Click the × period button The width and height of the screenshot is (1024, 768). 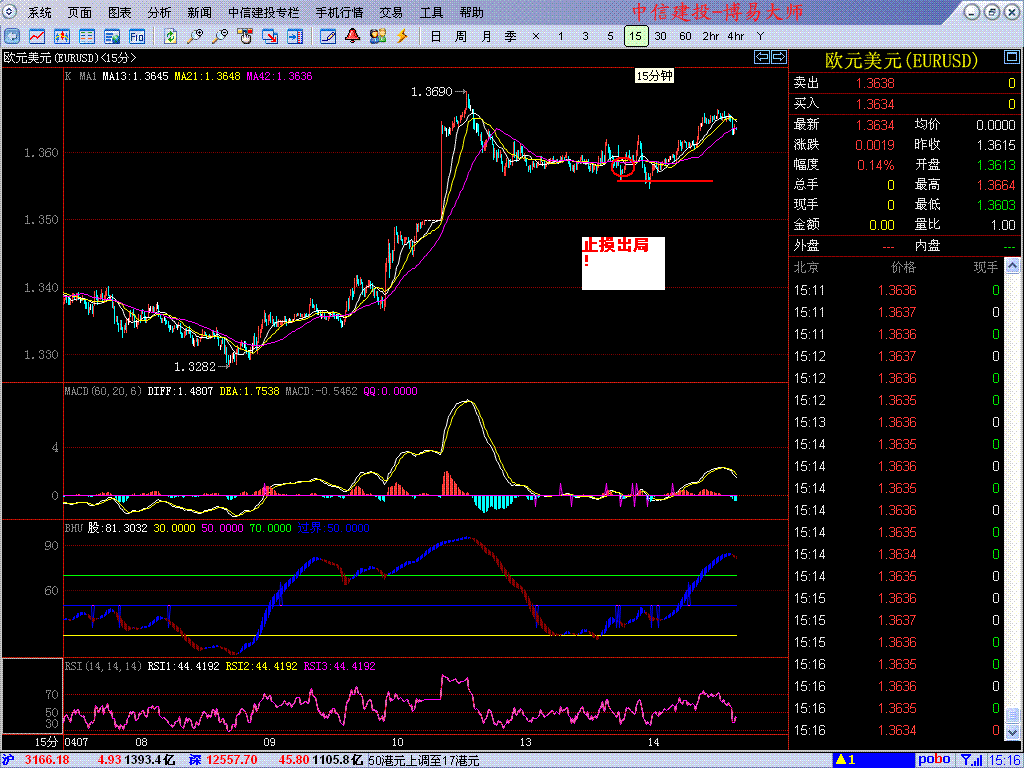[x=536, y=36]
